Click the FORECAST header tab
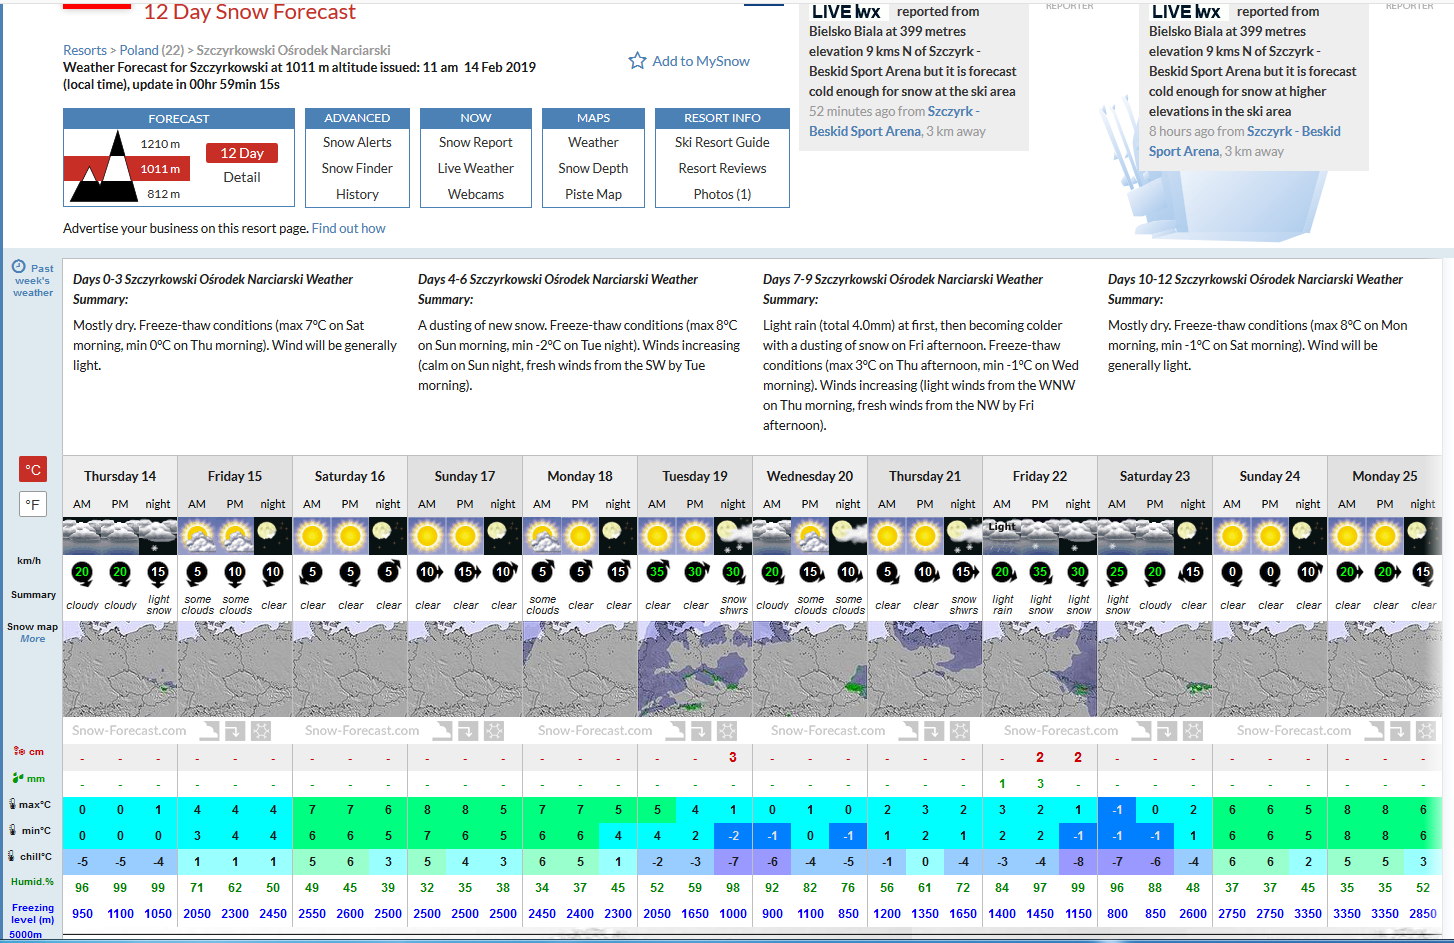Image resolution: width=1454 pixels, height=943 pixels. (x=179, y=118)
